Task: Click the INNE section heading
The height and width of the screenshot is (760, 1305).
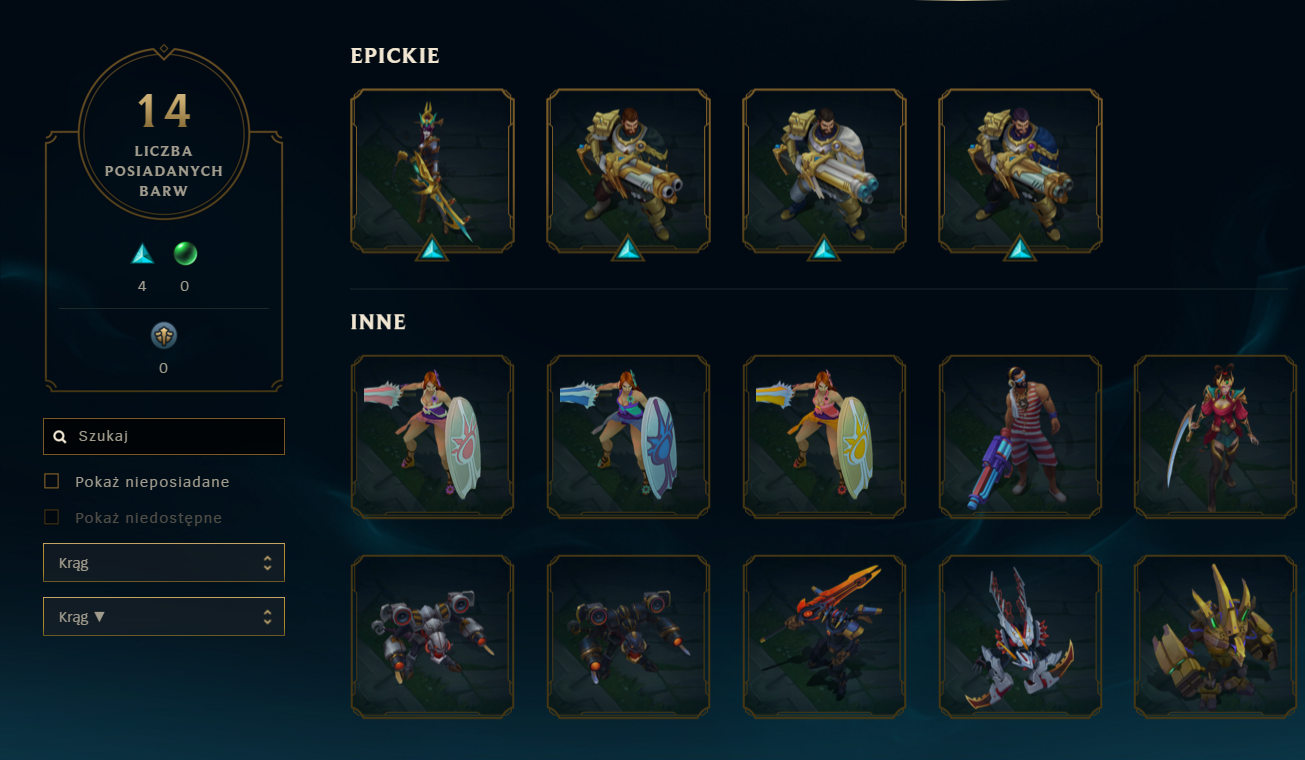Action: pos(378,322)
